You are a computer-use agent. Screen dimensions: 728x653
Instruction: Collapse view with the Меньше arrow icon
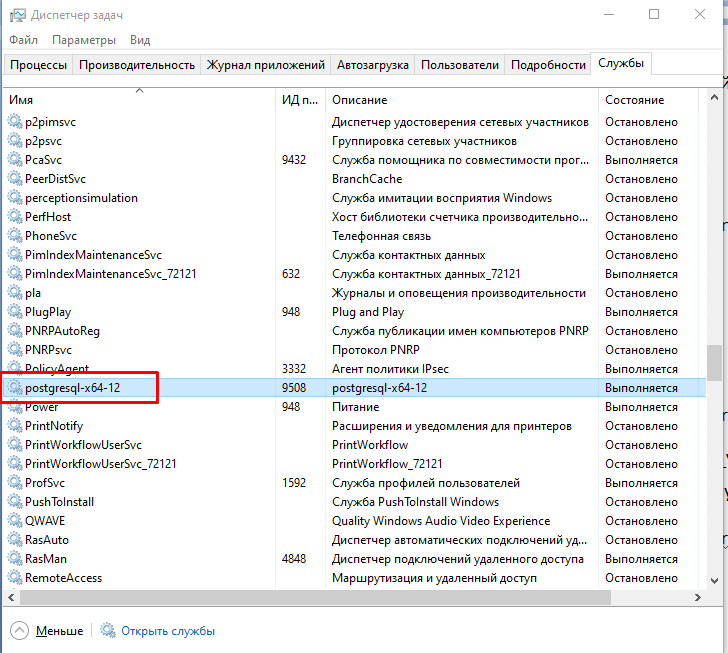[x=20, y=631]
